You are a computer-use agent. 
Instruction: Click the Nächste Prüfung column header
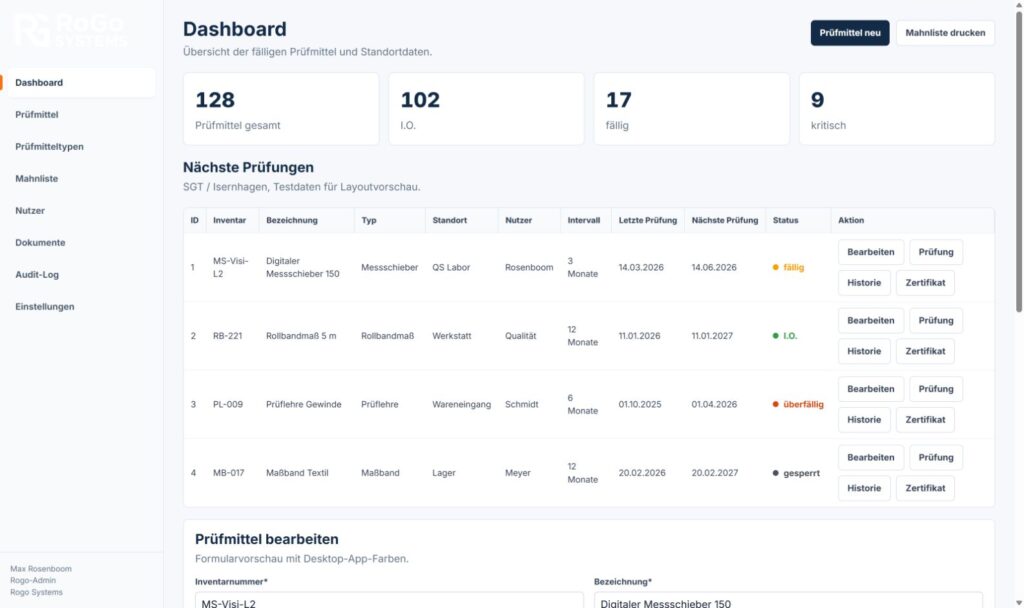pyautogui.click(x=725, y=221)
